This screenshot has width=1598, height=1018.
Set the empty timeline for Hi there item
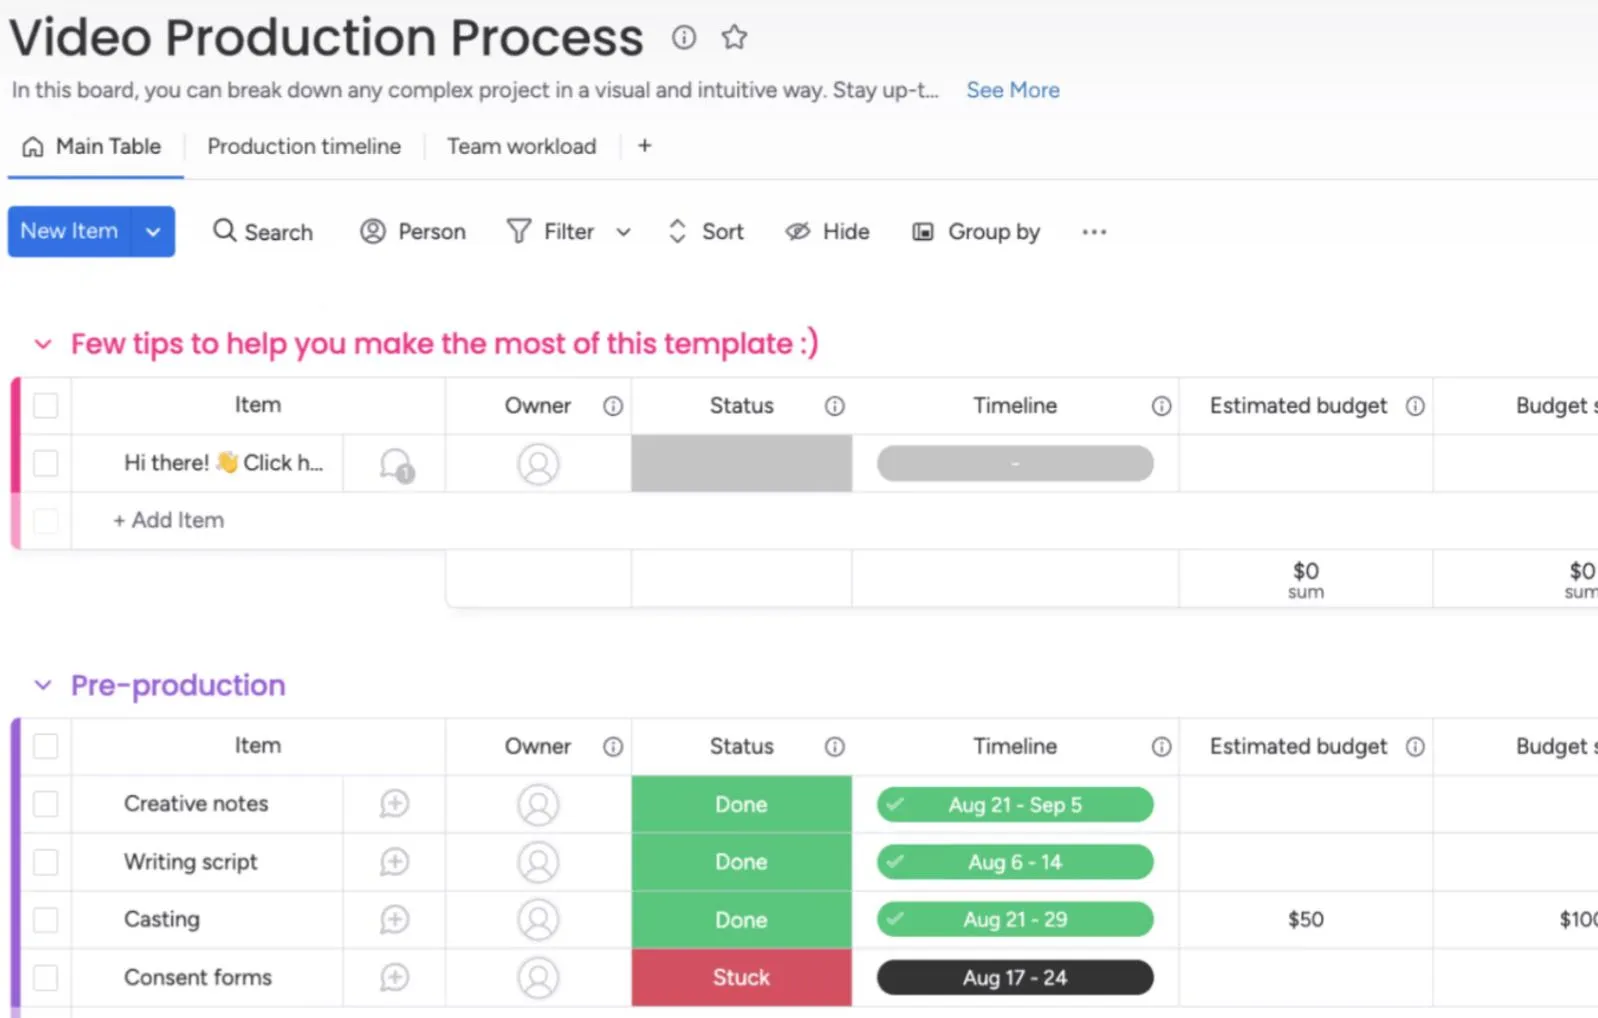pos(1015,464)
